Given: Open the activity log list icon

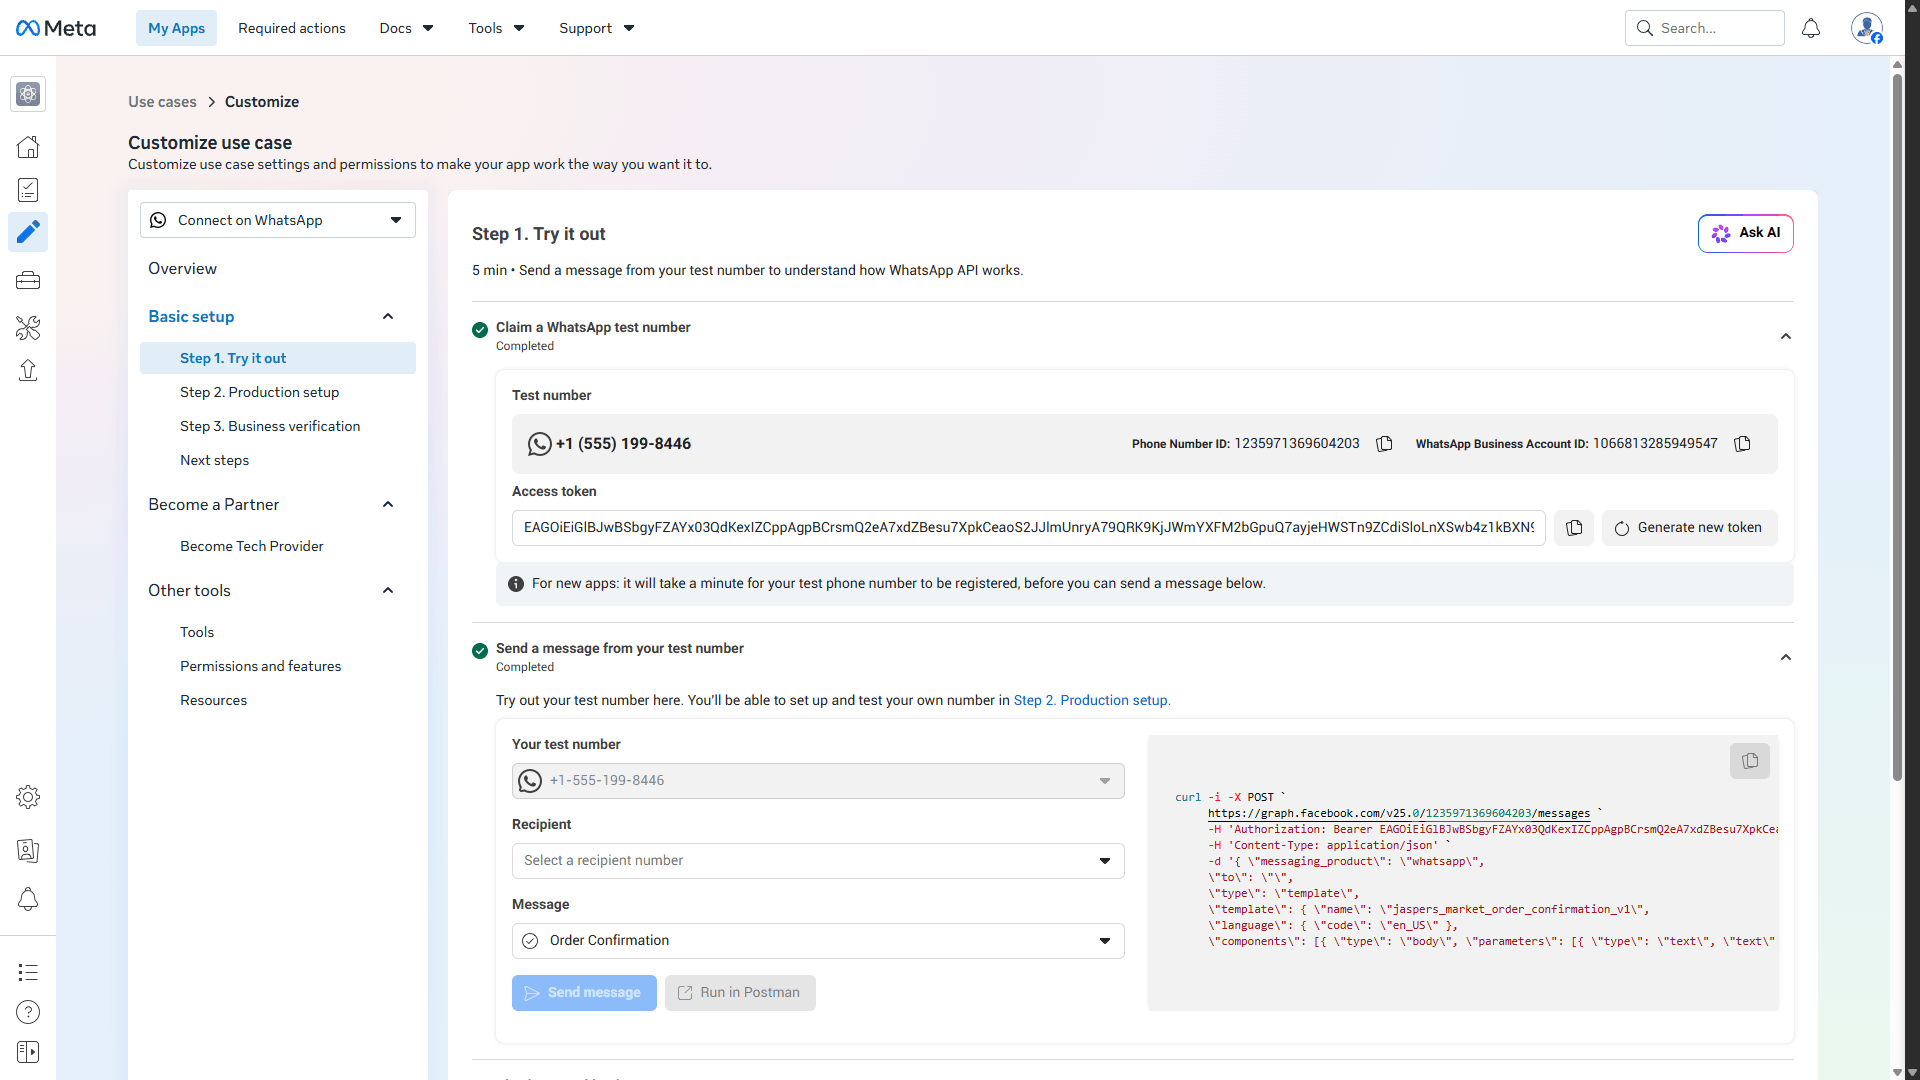Looking at the screenshot, I should pyautogui.click(x=28, y=972).
